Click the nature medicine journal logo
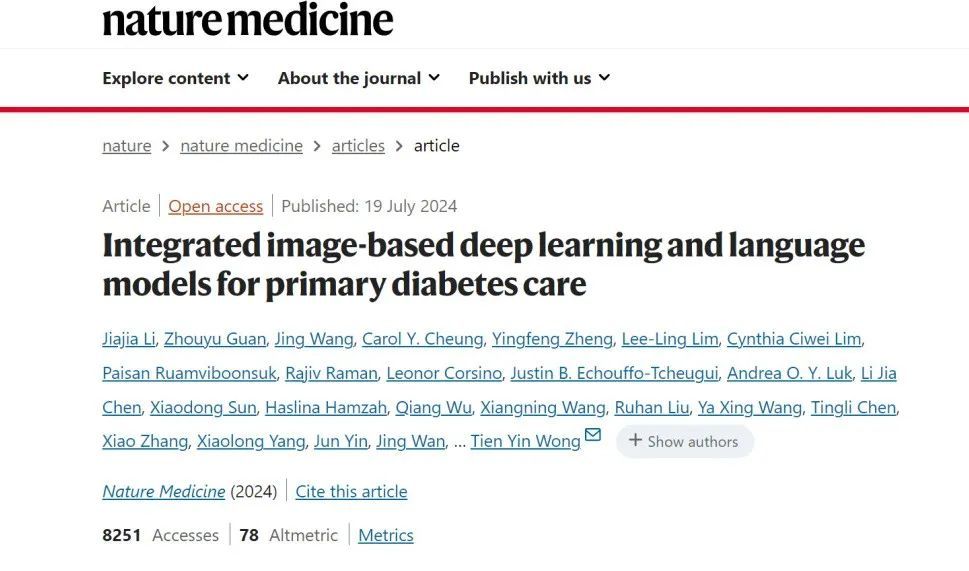 coord(248,19)
